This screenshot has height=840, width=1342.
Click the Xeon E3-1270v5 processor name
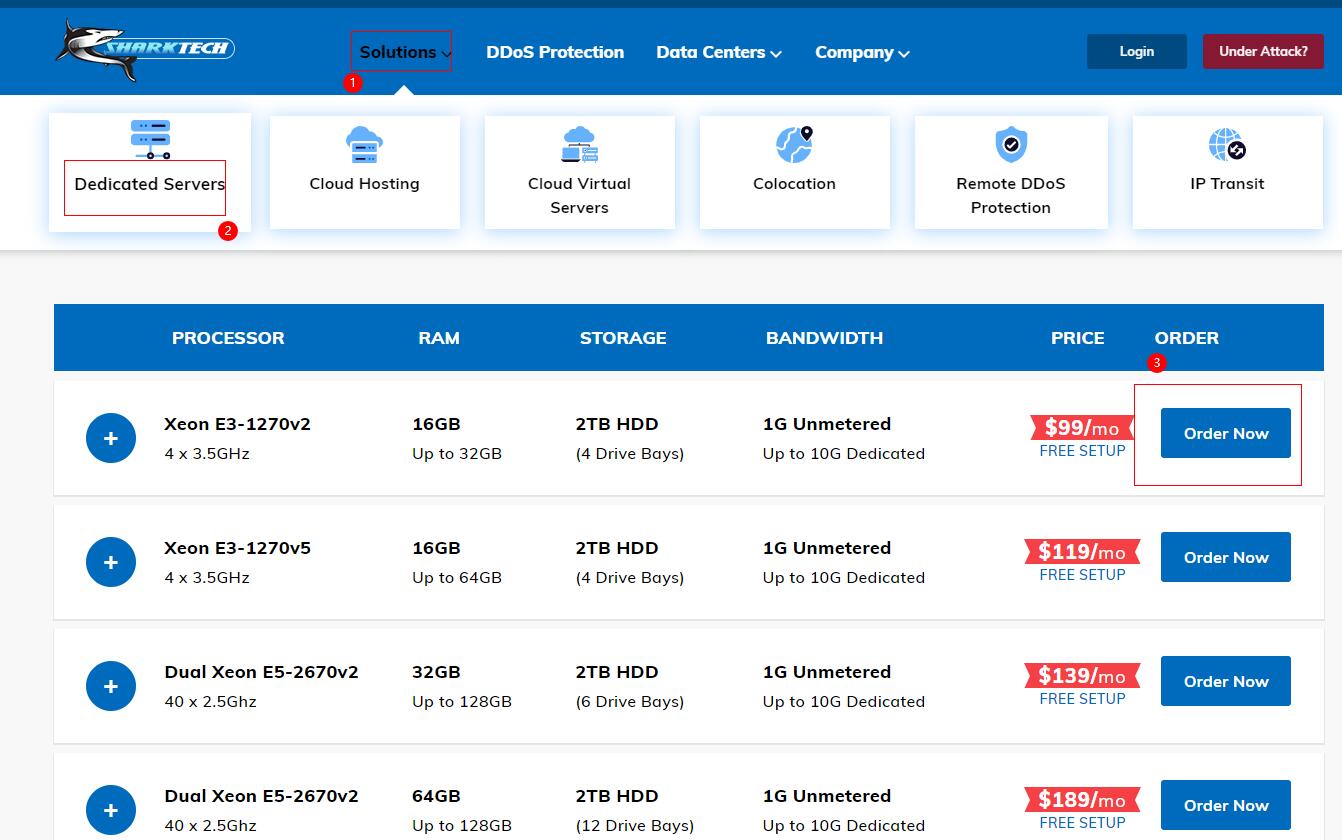[x=238, y=548]
